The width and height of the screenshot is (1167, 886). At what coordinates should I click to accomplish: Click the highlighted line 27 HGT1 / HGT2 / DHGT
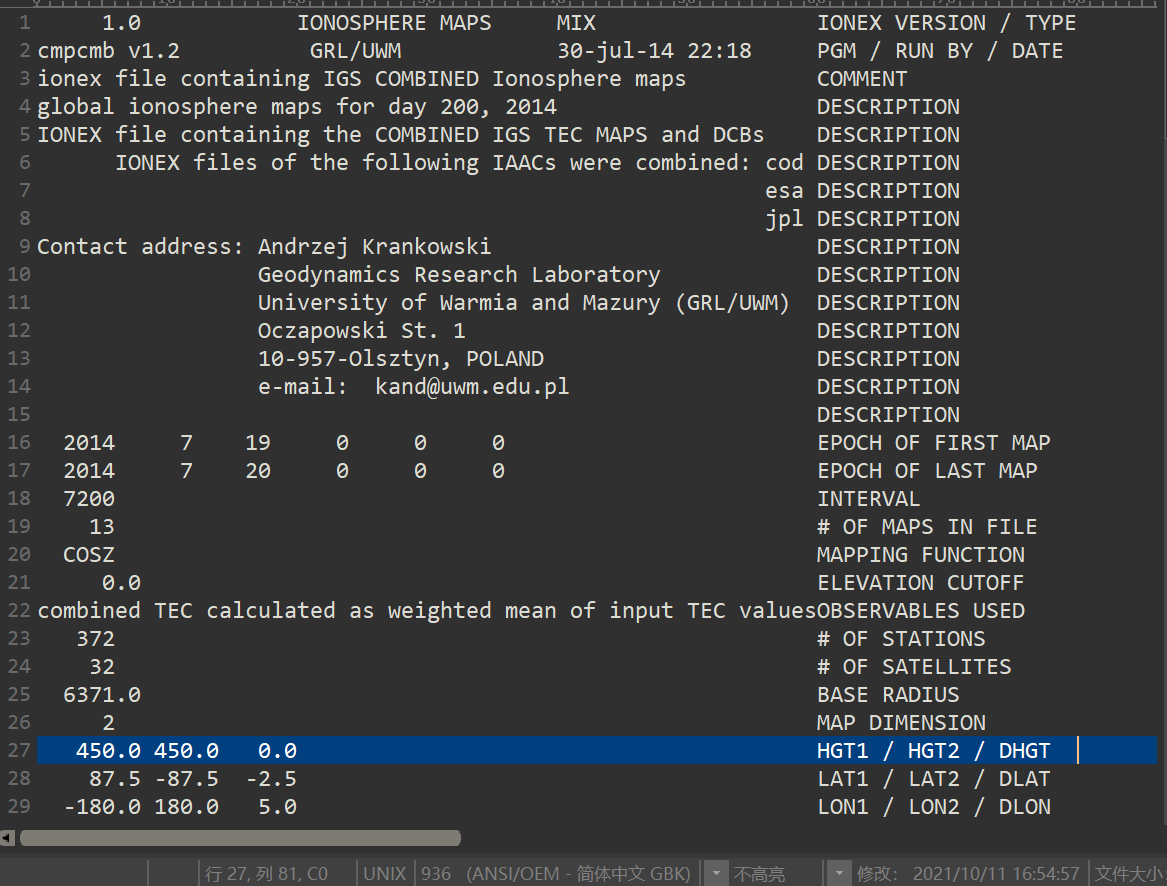pyautogui.click(x=597, y=750)
